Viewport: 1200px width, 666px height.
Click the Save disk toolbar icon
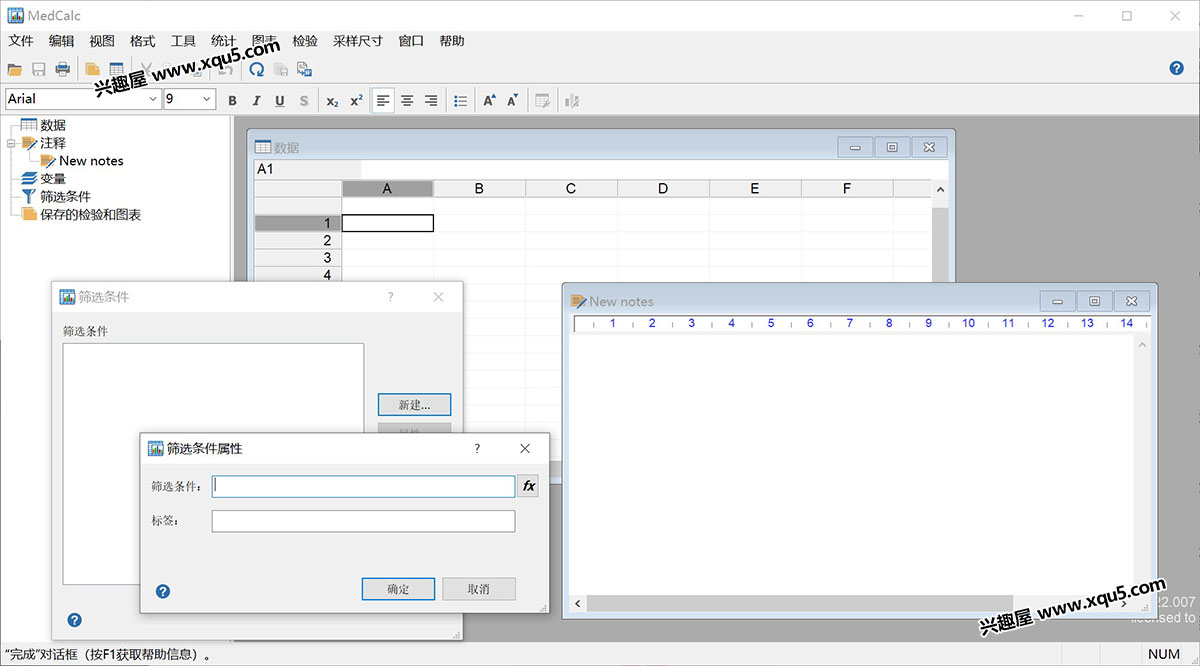(x=39, y=69)
